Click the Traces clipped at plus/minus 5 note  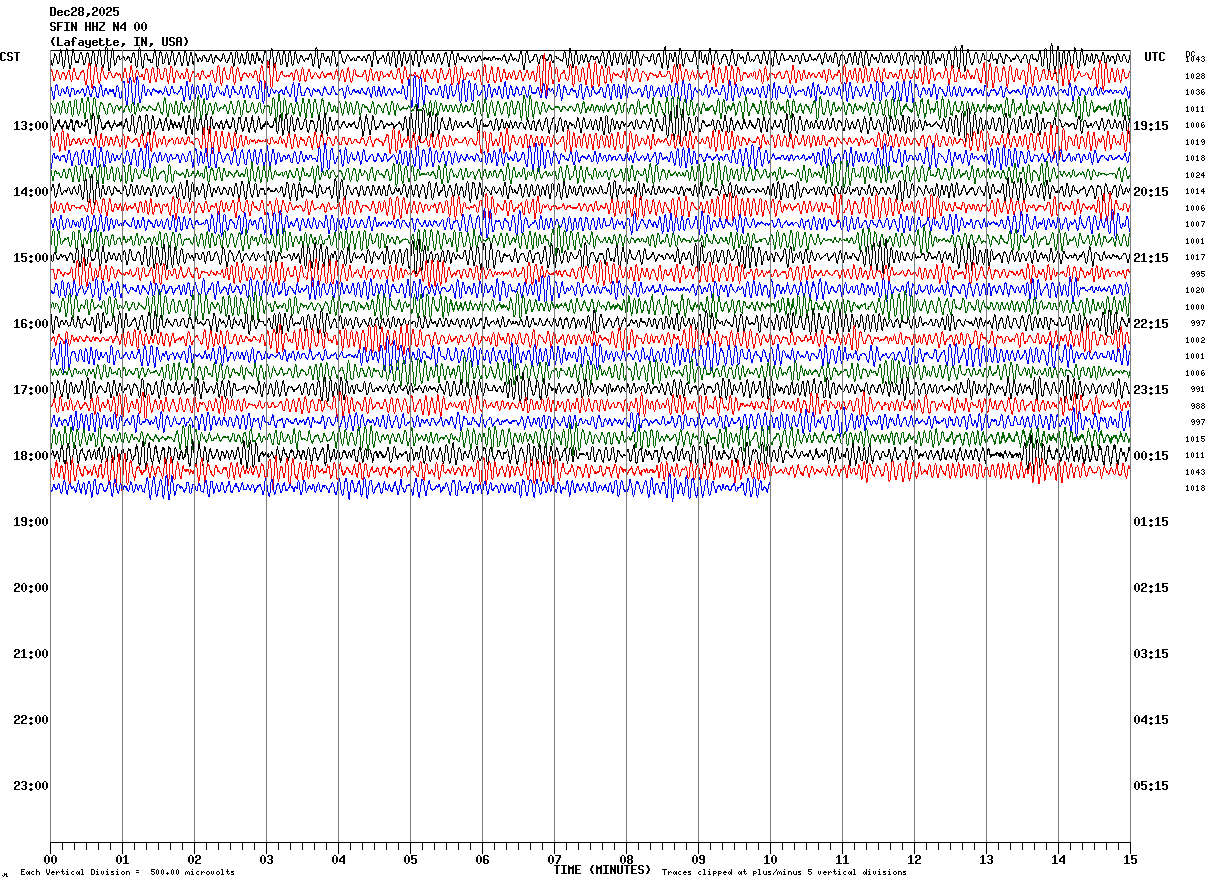[784, 873]
